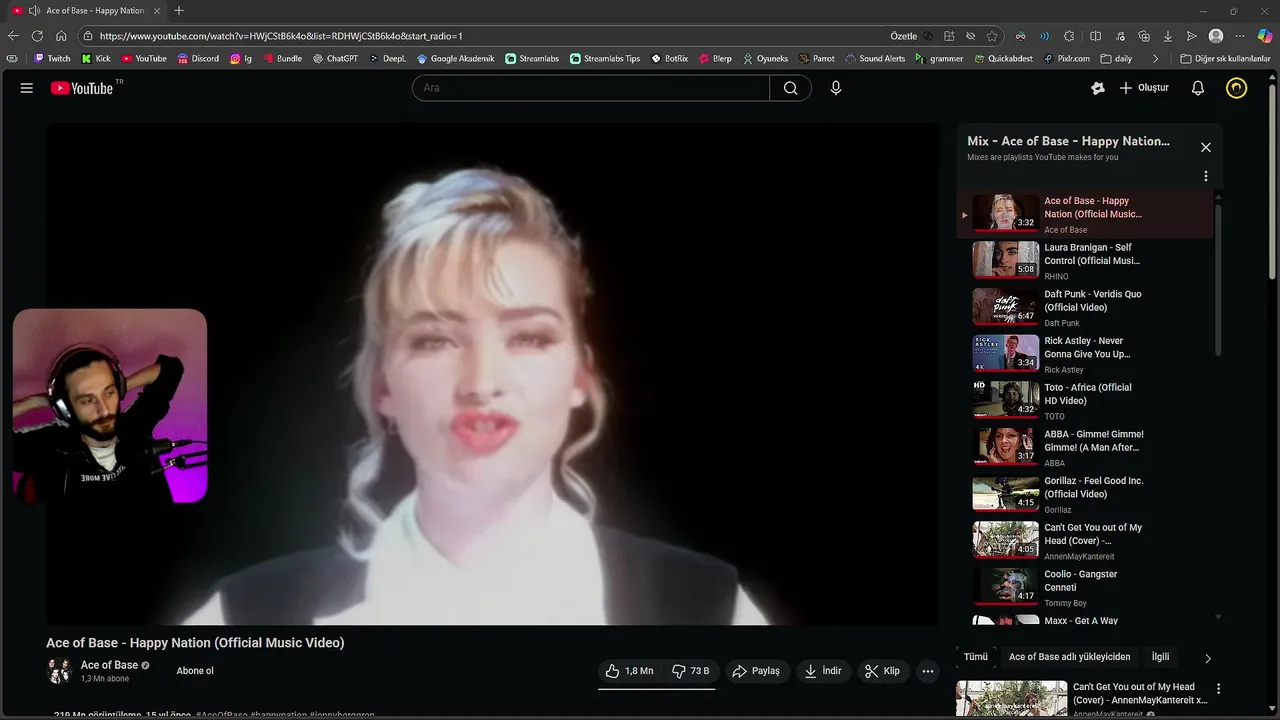Viewport: 1280px width, 720px height.
Task: Select the İlgili filter chip
Action: (x=1160, y=657)
